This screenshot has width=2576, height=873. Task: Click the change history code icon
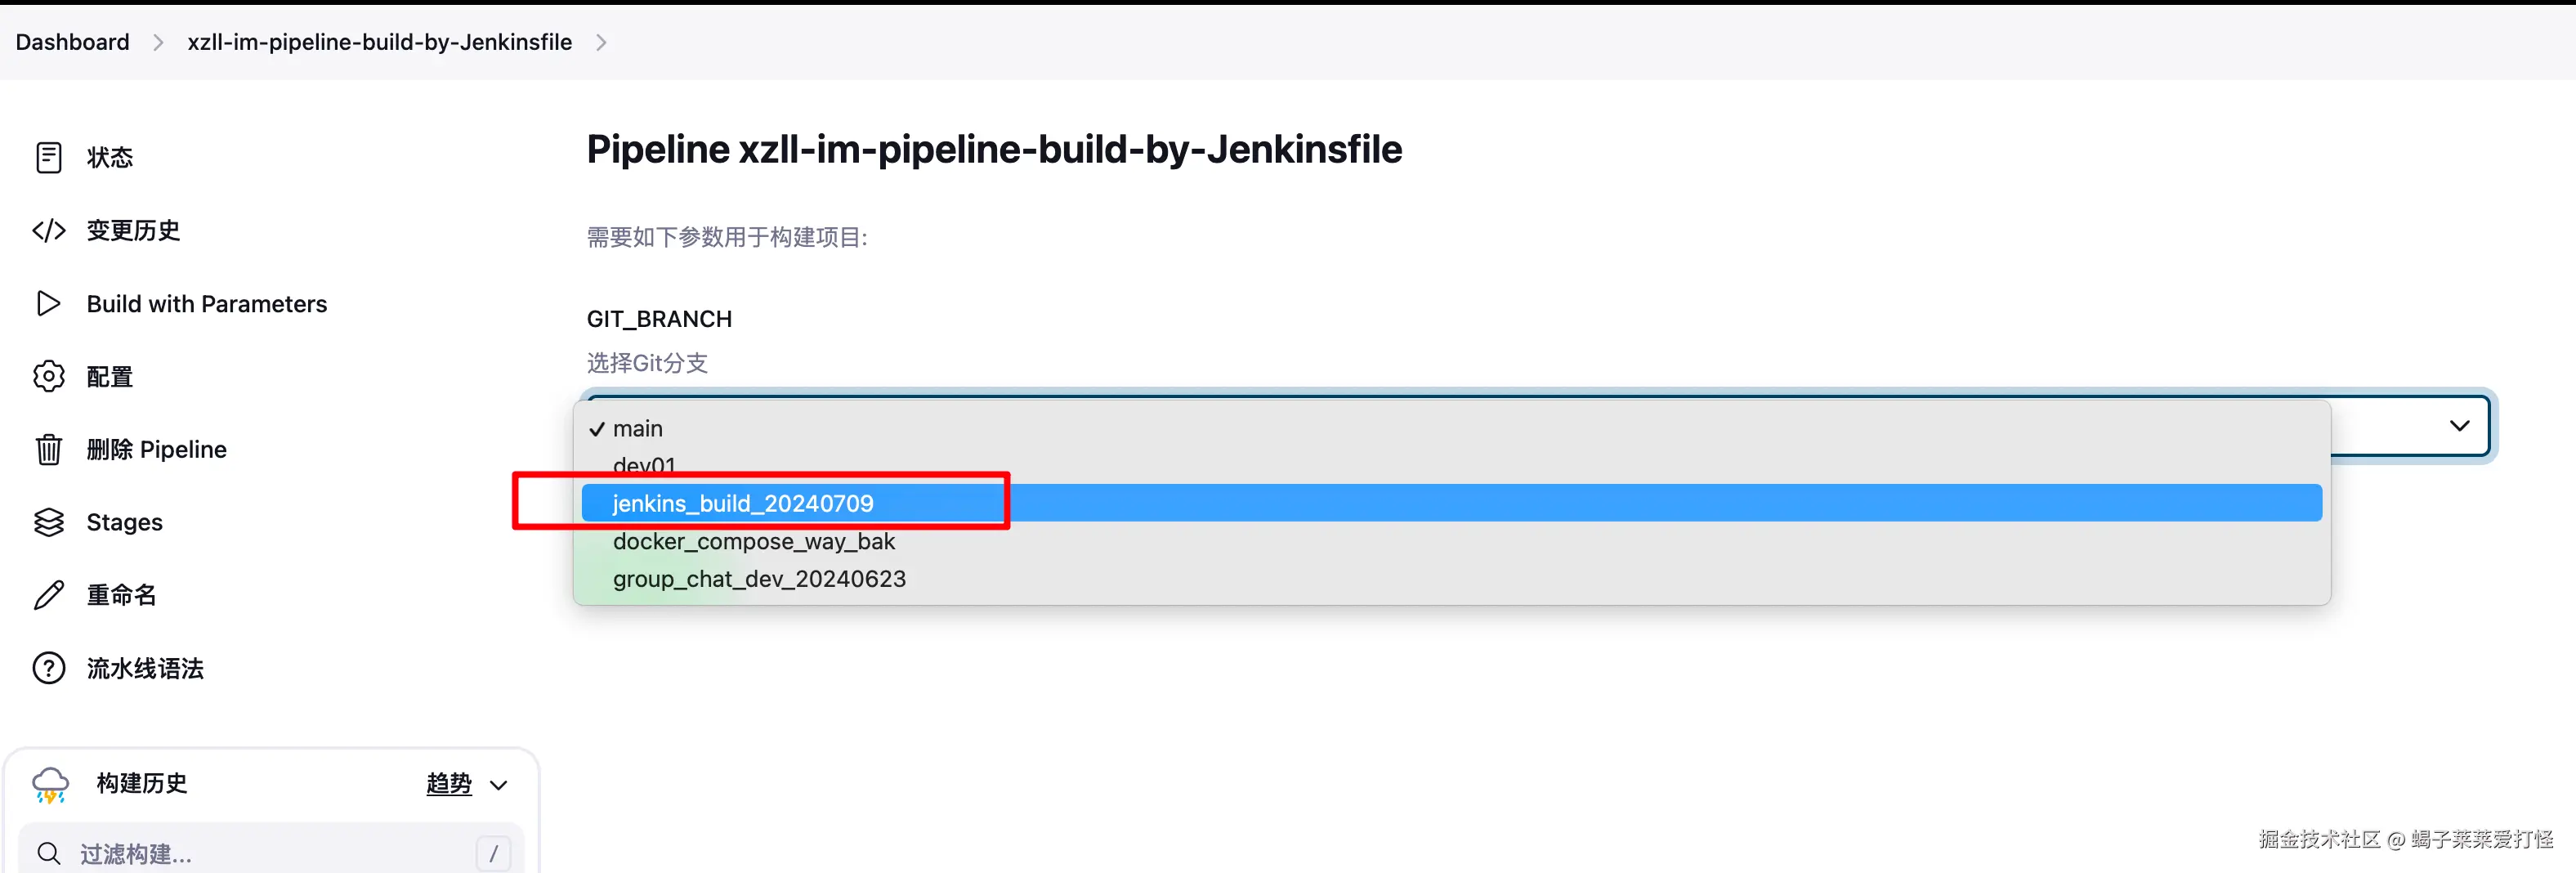[x=48, y=230]
